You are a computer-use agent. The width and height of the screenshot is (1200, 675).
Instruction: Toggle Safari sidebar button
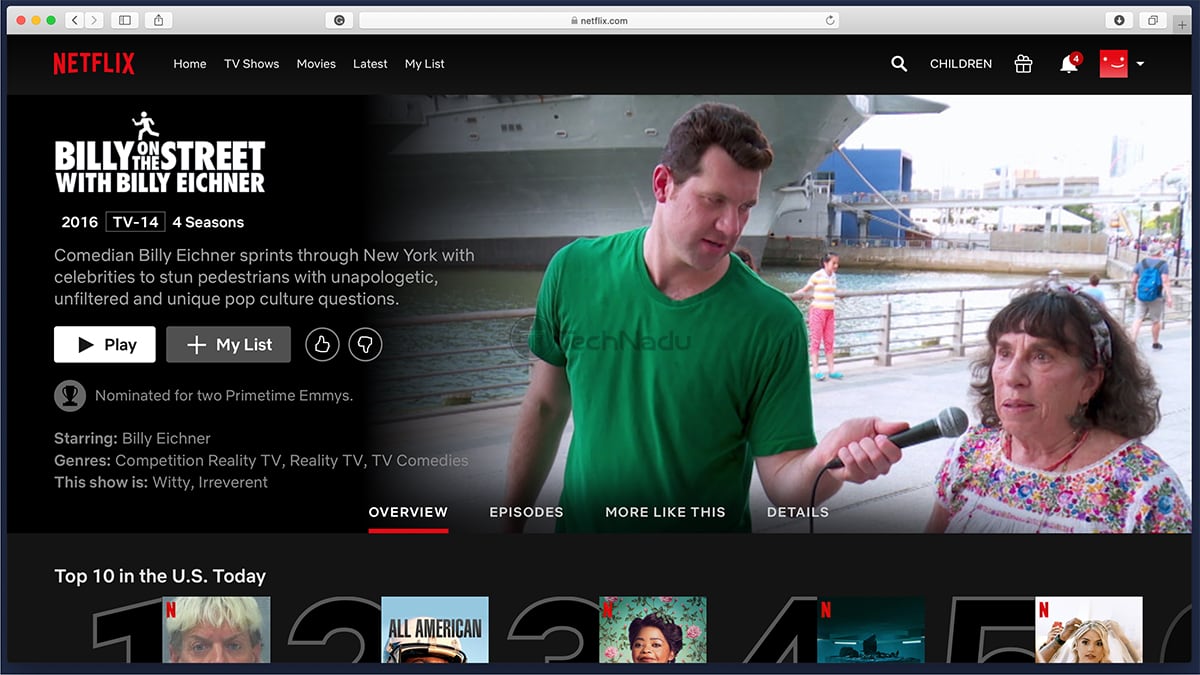[x=125, y=20]
